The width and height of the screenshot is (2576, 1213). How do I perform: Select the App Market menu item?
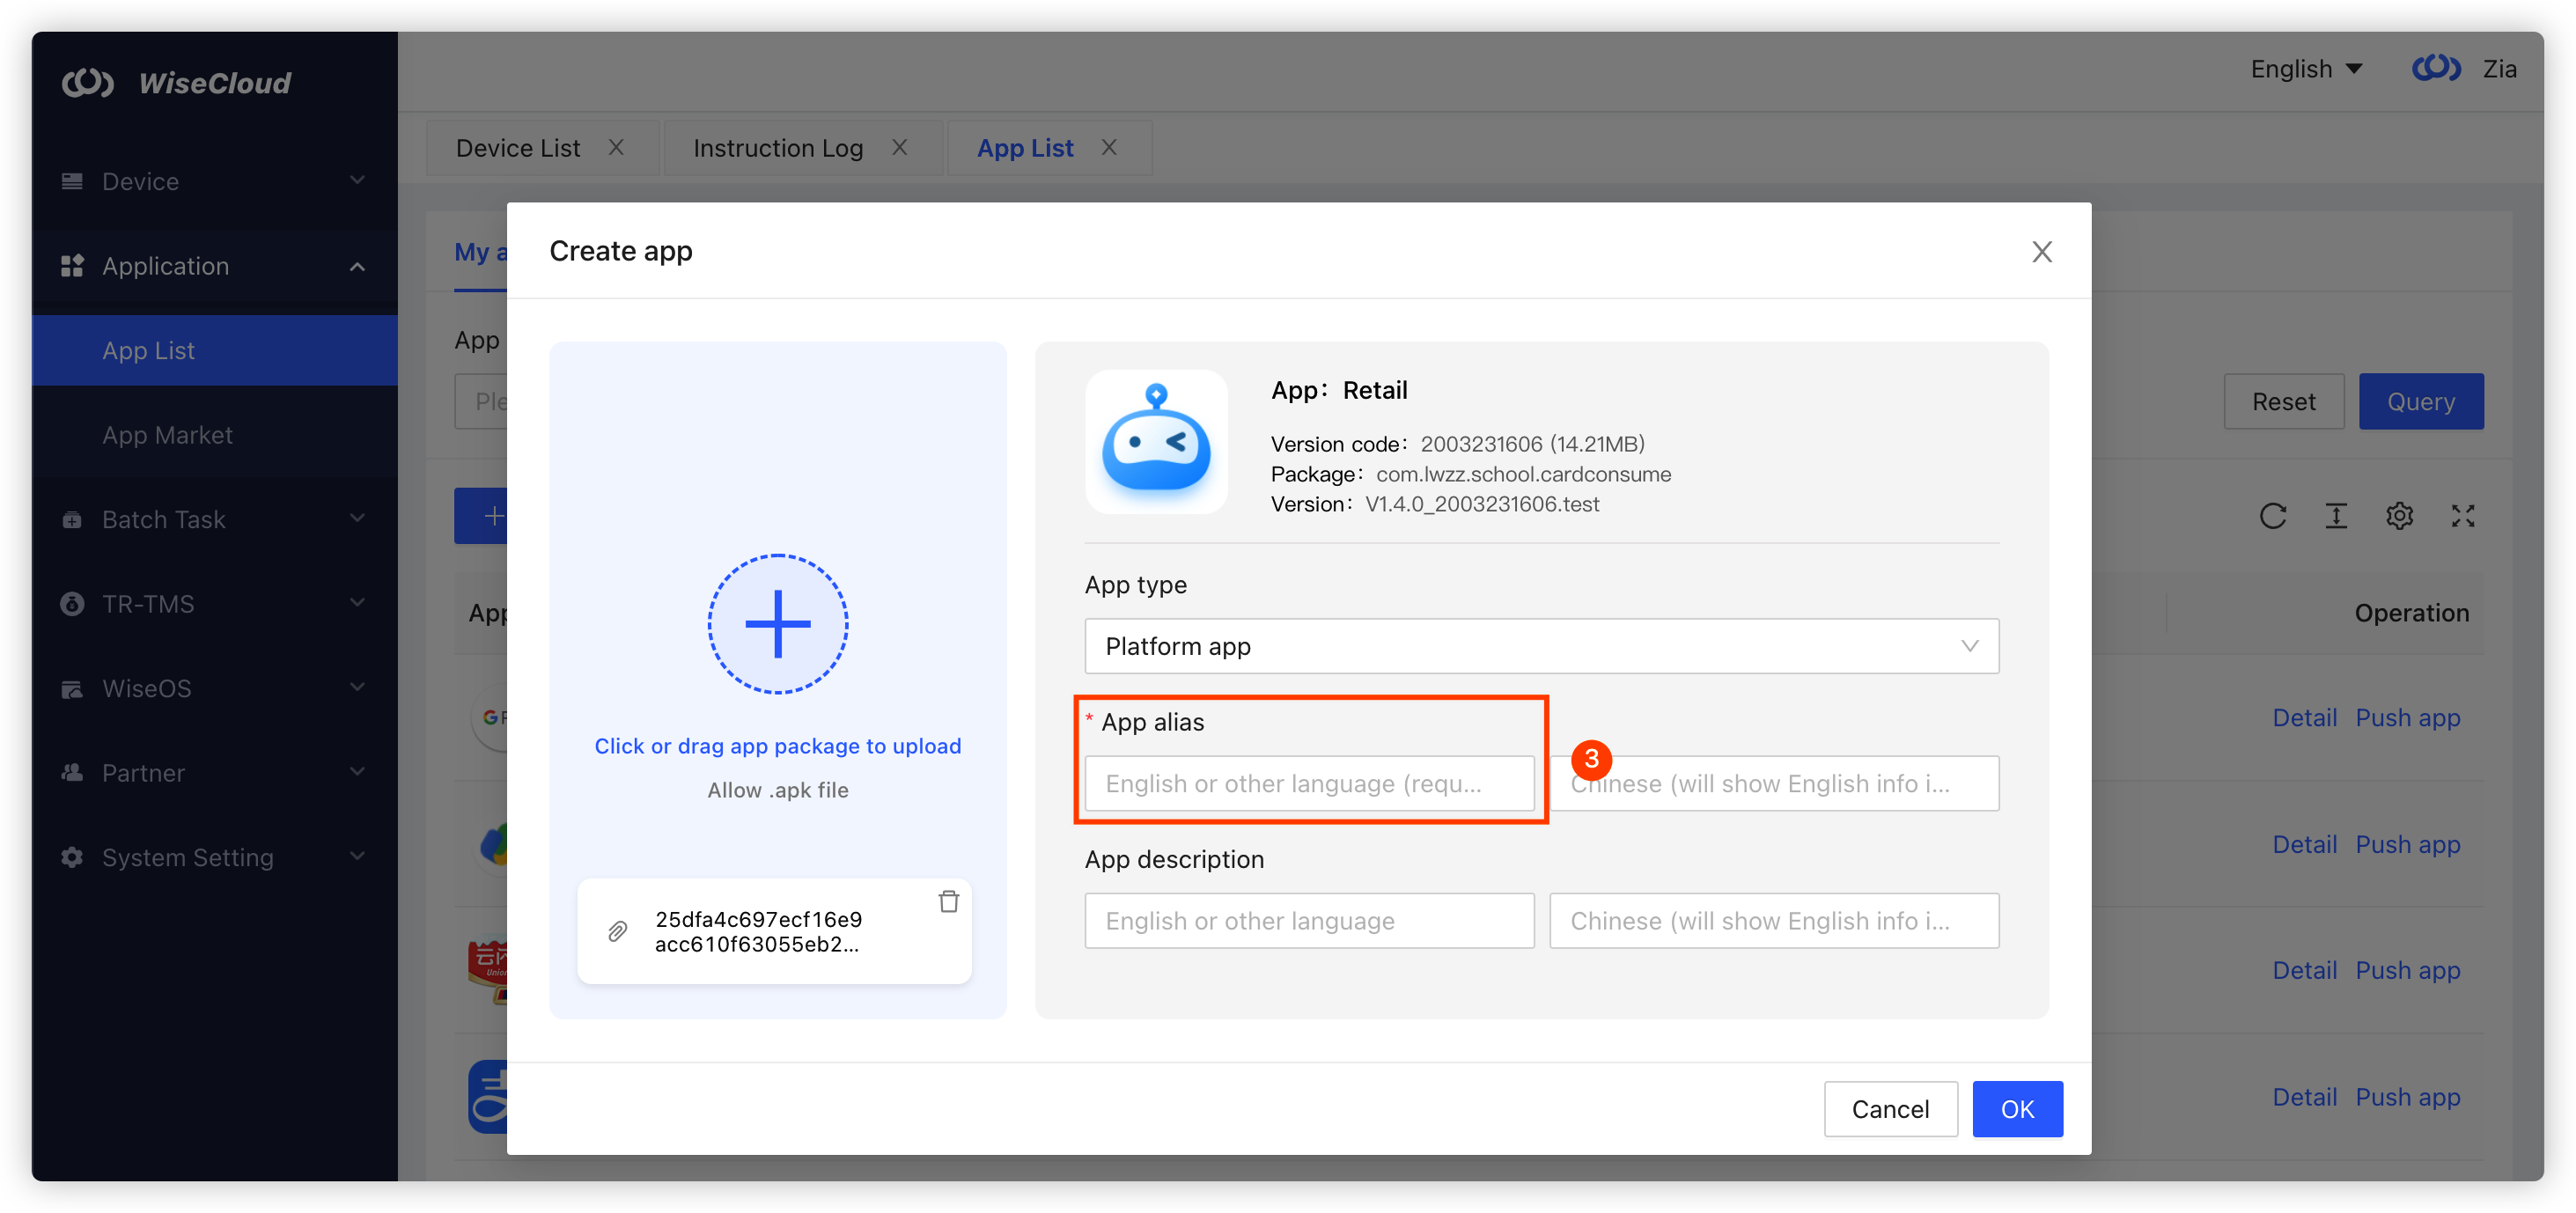click(x=167, y=434)
